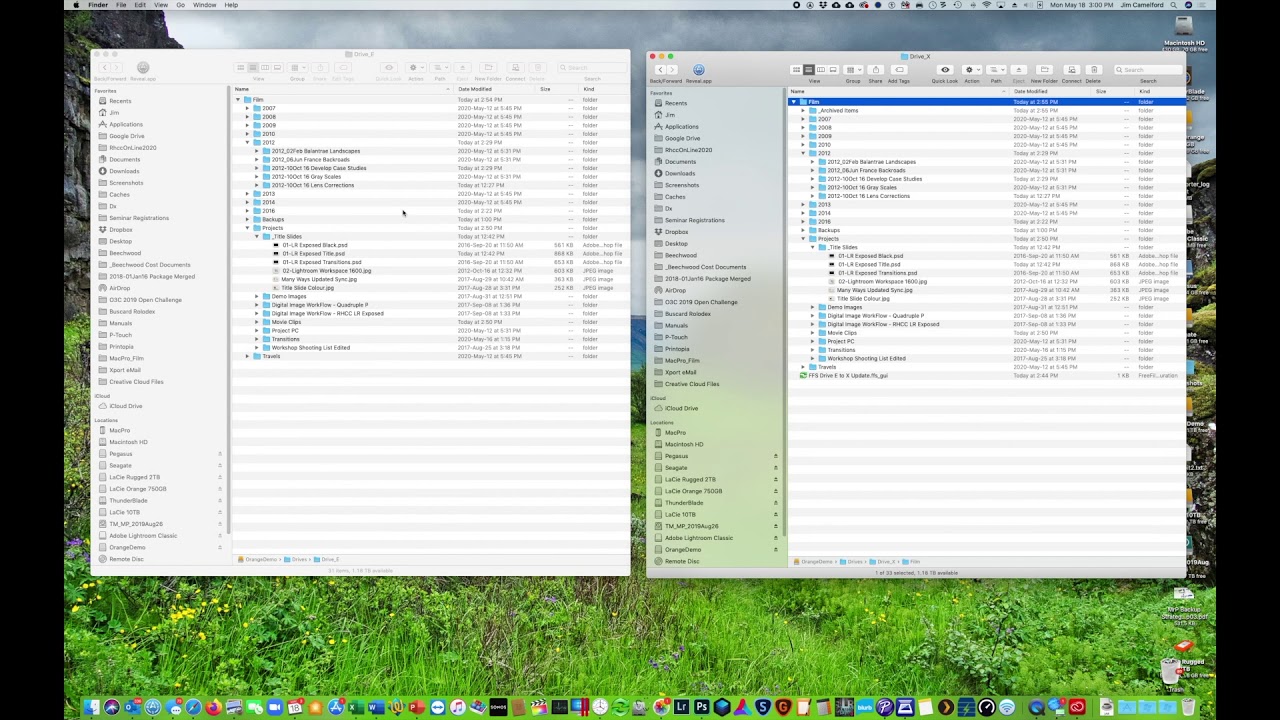This screenshot has height=720, width=1280.
Task: Click Eject icon in Drive_X toolbar
Action: 1019,70
